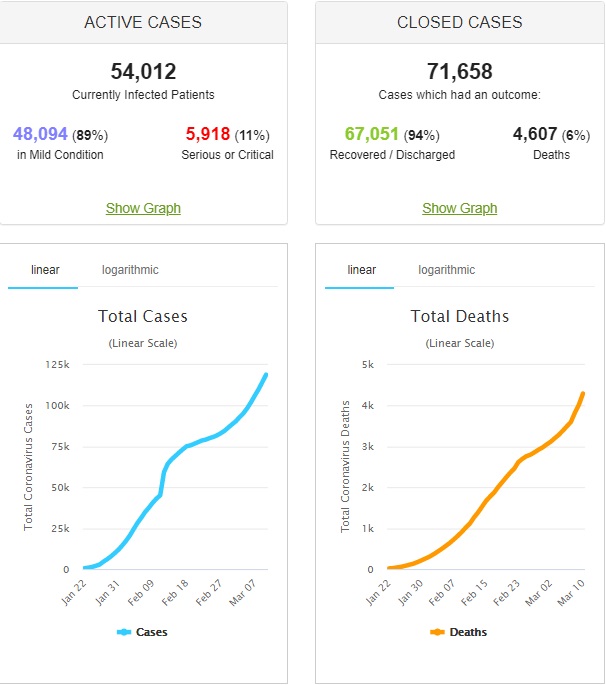
Task: Click the 54,012 currently infected total
Action: [143, 72]
